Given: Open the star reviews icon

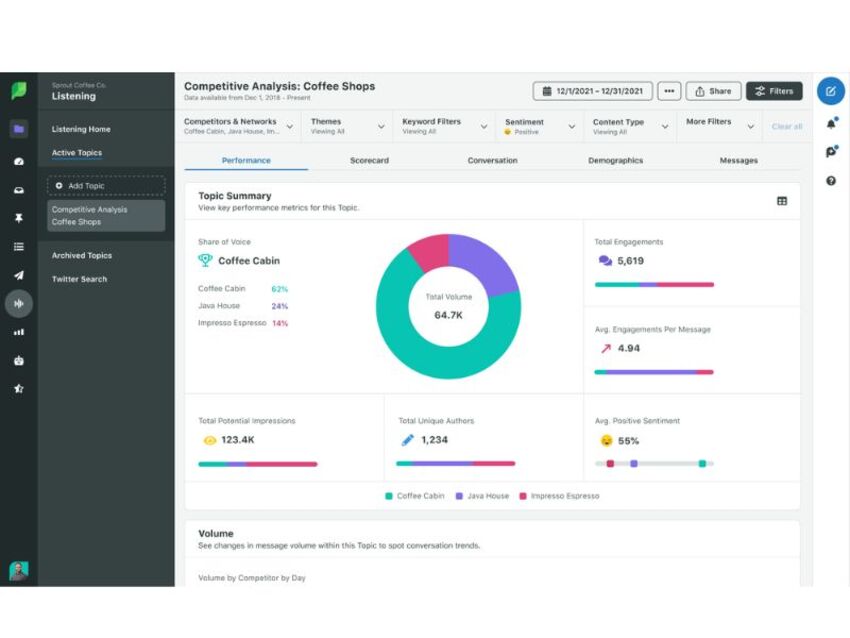Looking at the screenshot, I should click(x=19, y=389).
